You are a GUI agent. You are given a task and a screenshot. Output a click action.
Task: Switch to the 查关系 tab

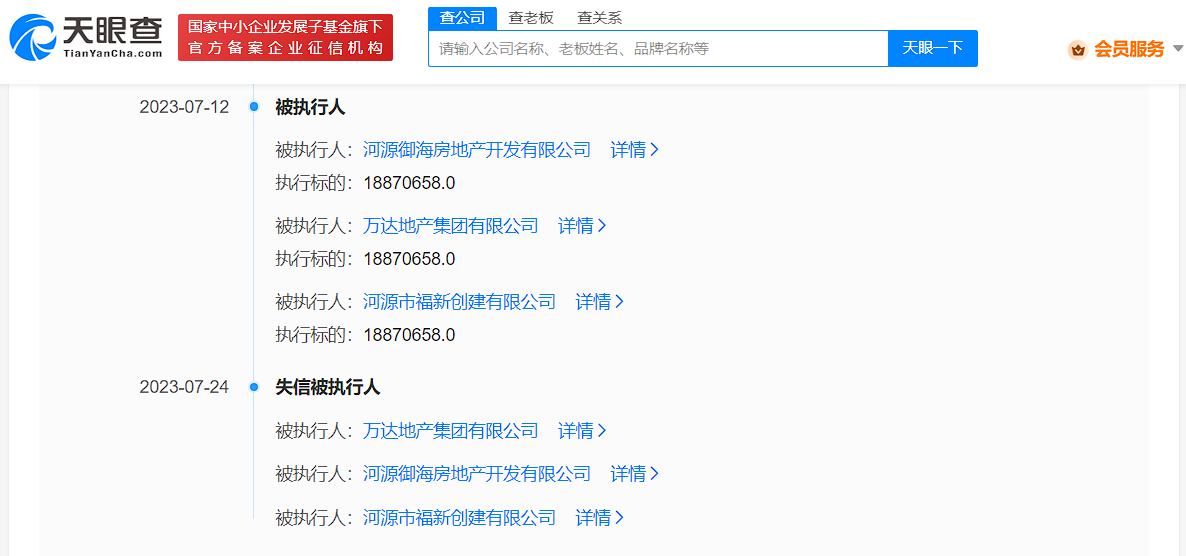pyautogui.click(x=600, y=18)
